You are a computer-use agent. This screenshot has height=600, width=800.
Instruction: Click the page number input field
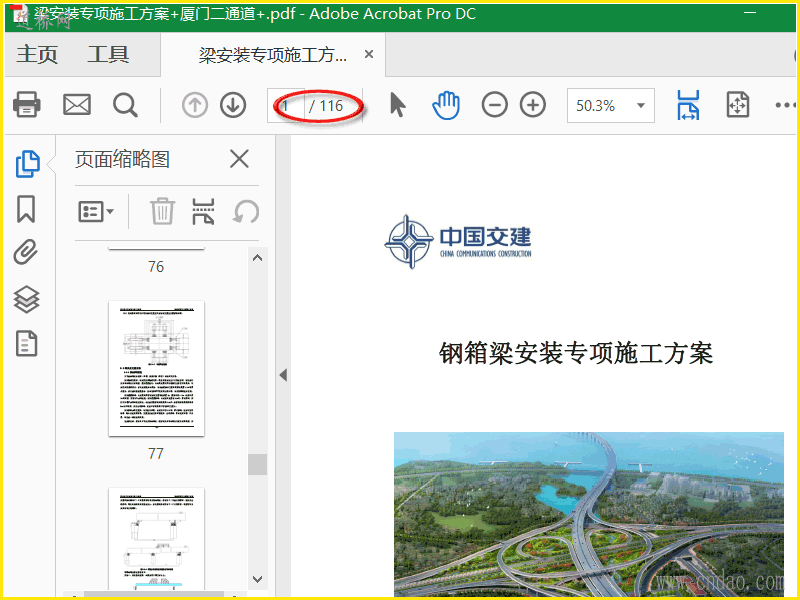(286, 106)
